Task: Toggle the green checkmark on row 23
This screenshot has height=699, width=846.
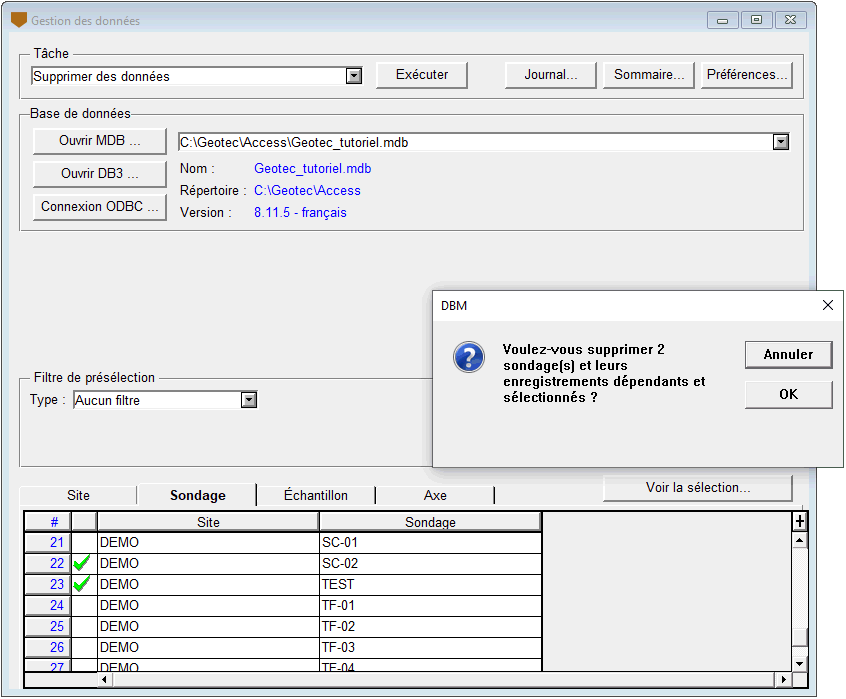Action: [82, 585]
